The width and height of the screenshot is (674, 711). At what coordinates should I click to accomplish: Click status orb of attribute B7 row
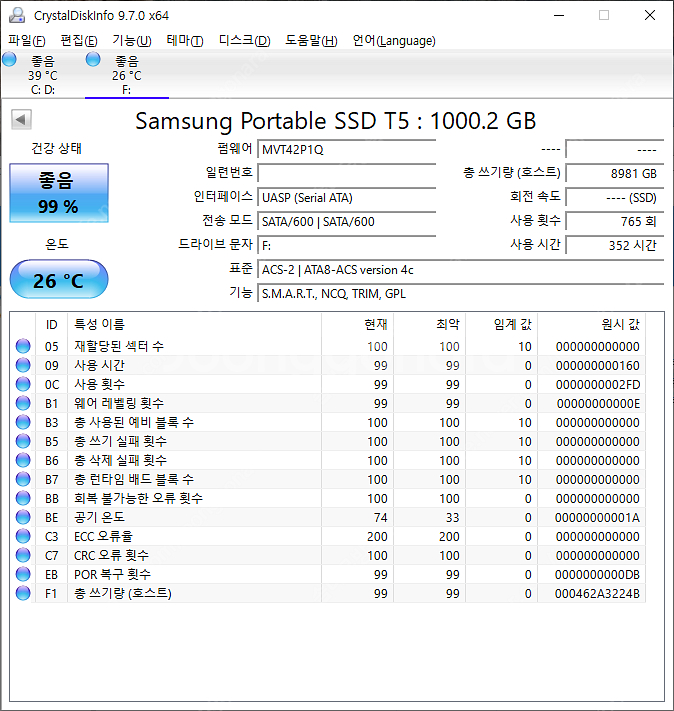23,479
